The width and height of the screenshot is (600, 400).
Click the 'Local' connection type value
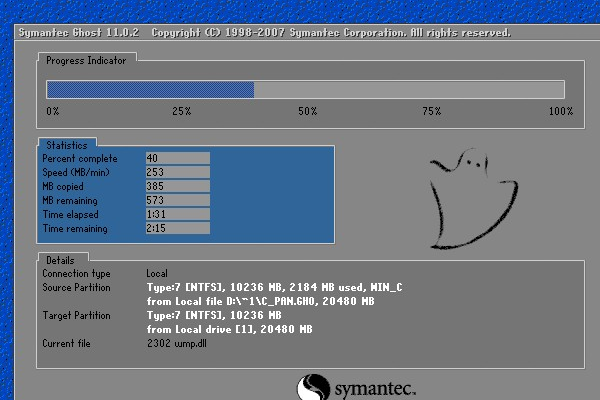pyautogui.click(x=157, y=273)
